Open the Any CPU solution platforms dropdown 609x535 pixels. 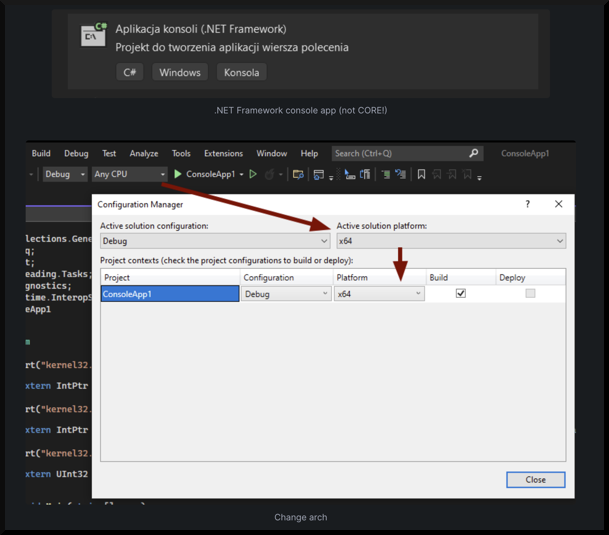[130, 174]
